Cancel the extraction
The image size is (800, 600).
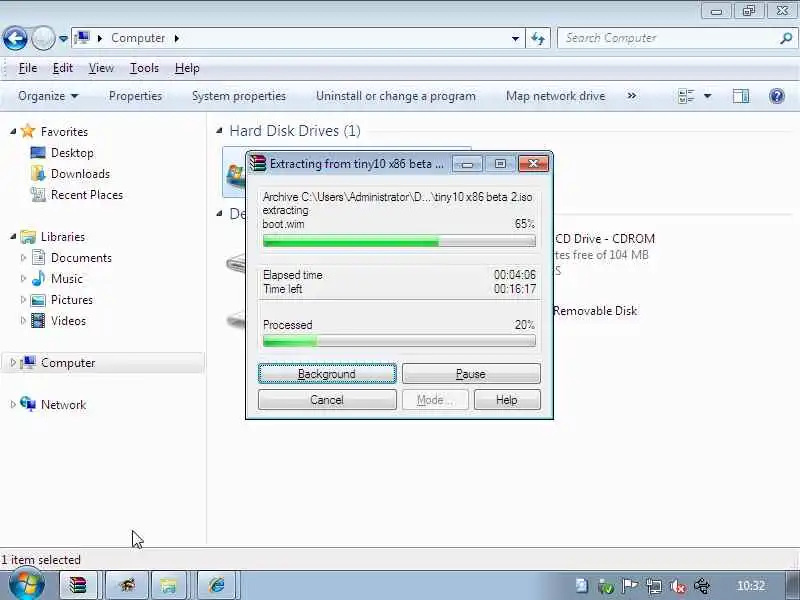pos(327,399)
